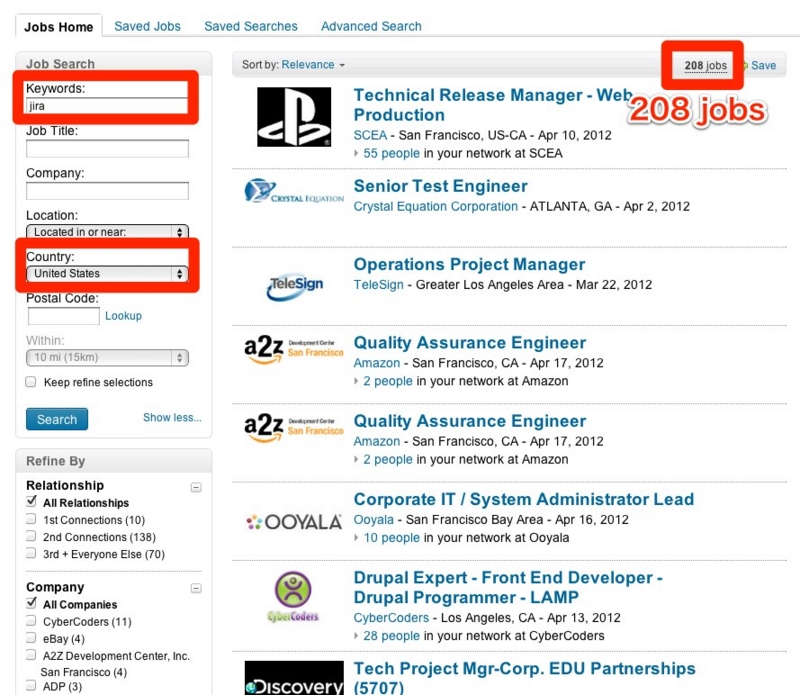The height and width of the screenshot is (695, 800).
Task: Open the Ooyala company logo
Action: tap(294, 522)
